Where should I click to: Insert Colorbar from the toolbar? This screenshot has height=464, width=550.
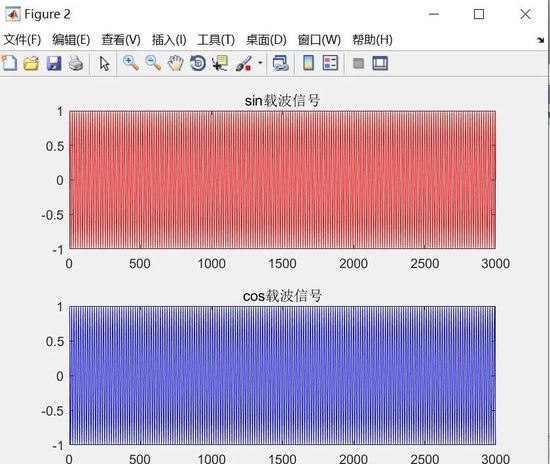(x=308, y=63)
